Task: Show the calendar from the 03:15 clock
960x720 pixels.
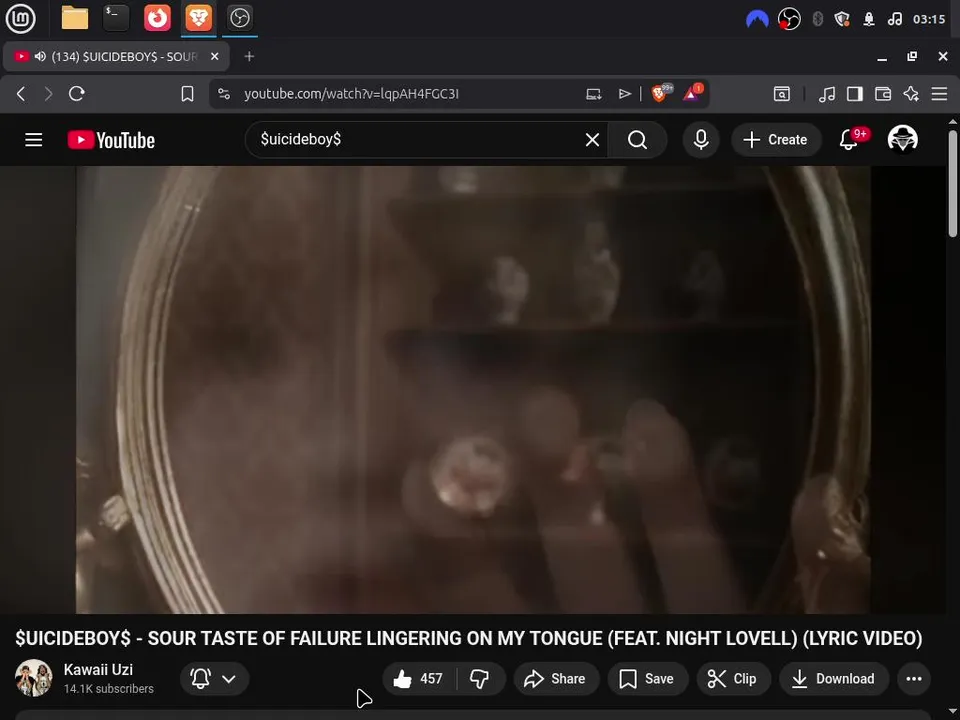Action: tap(929, 20)
